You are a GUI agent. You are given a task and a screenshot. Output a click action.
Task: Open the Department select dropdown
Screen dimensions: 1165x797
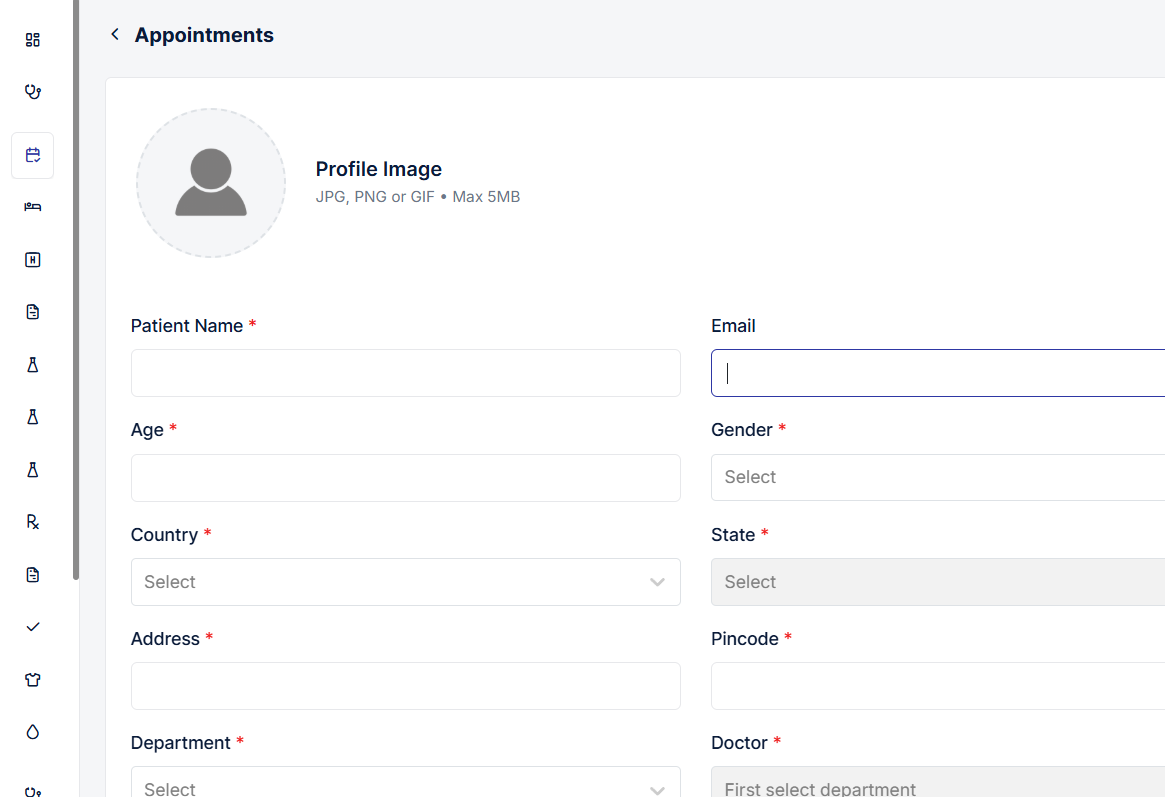pyautogui.click(x=405, y=786)
